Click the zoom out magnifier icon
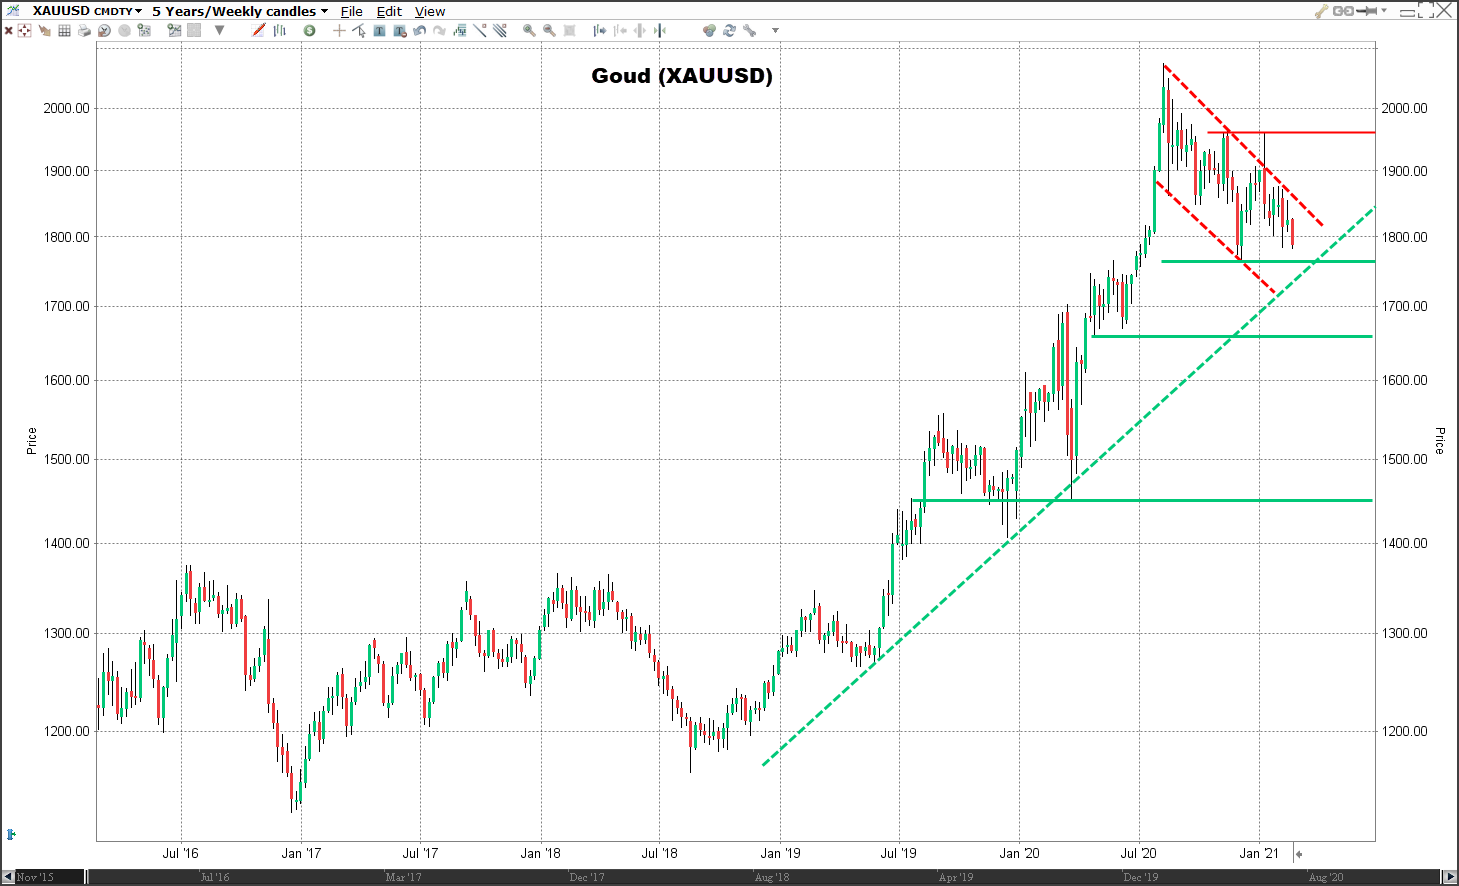The width and height of the screenshot is (1459, 886). pos(549,31)
